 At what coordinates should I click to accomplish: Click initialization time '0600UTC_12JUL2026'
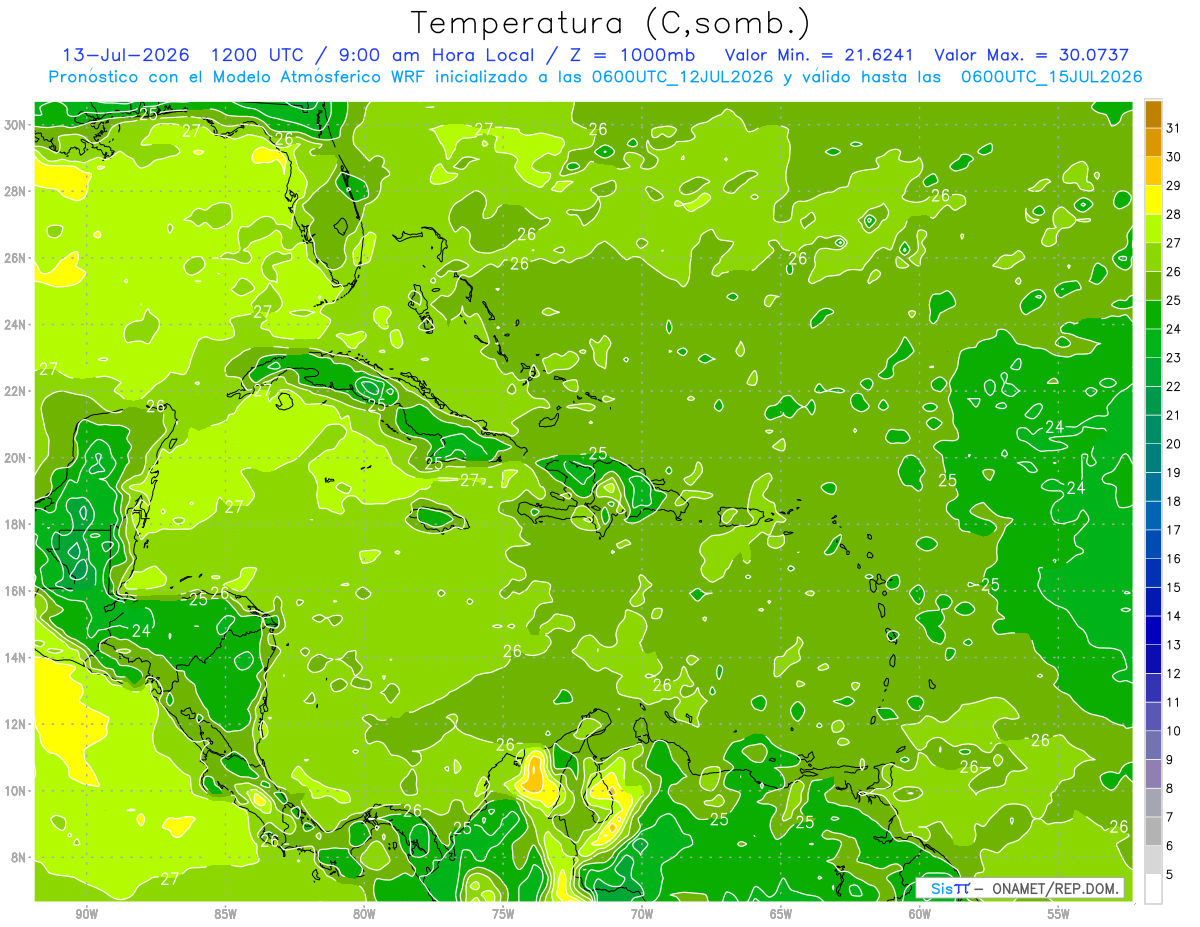coord(683,77)
